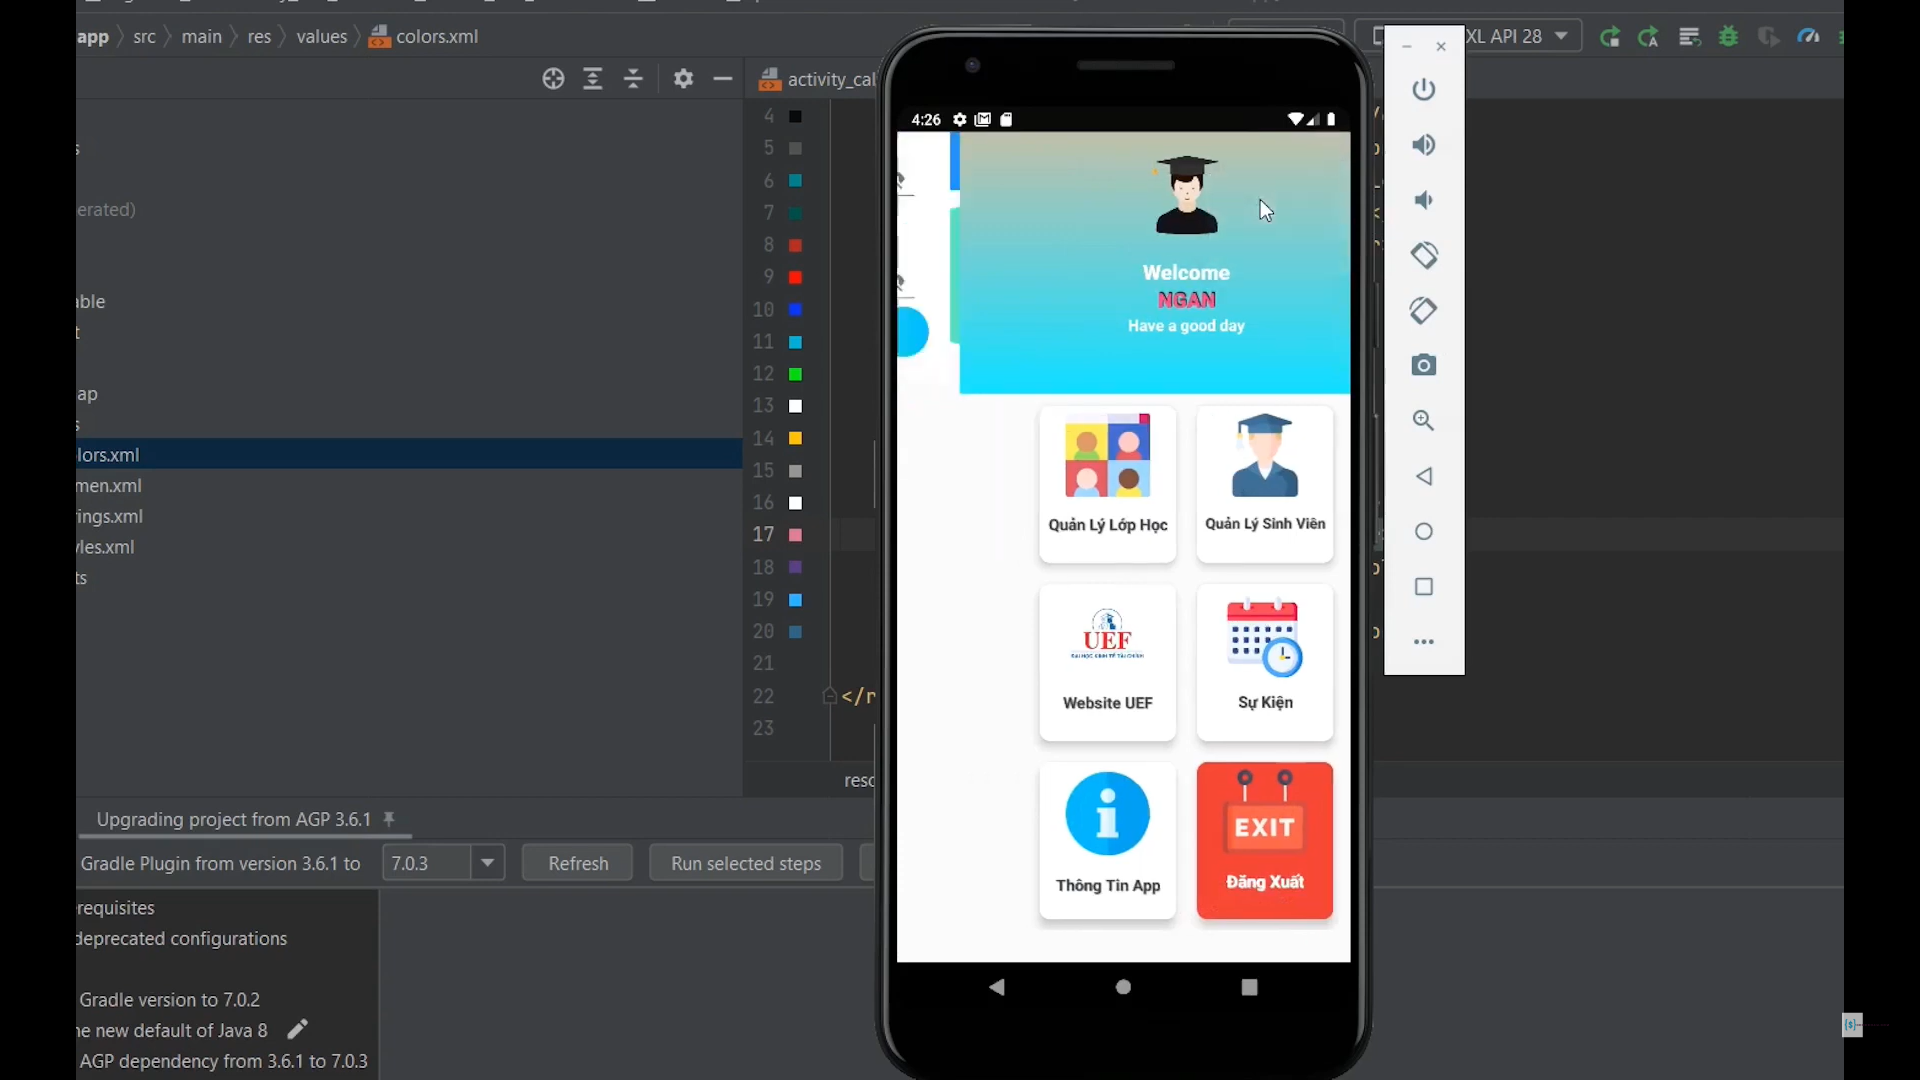Click line number 17 in gutter
Viewport: 1920px width, 1080px height.
pos(764,535)
